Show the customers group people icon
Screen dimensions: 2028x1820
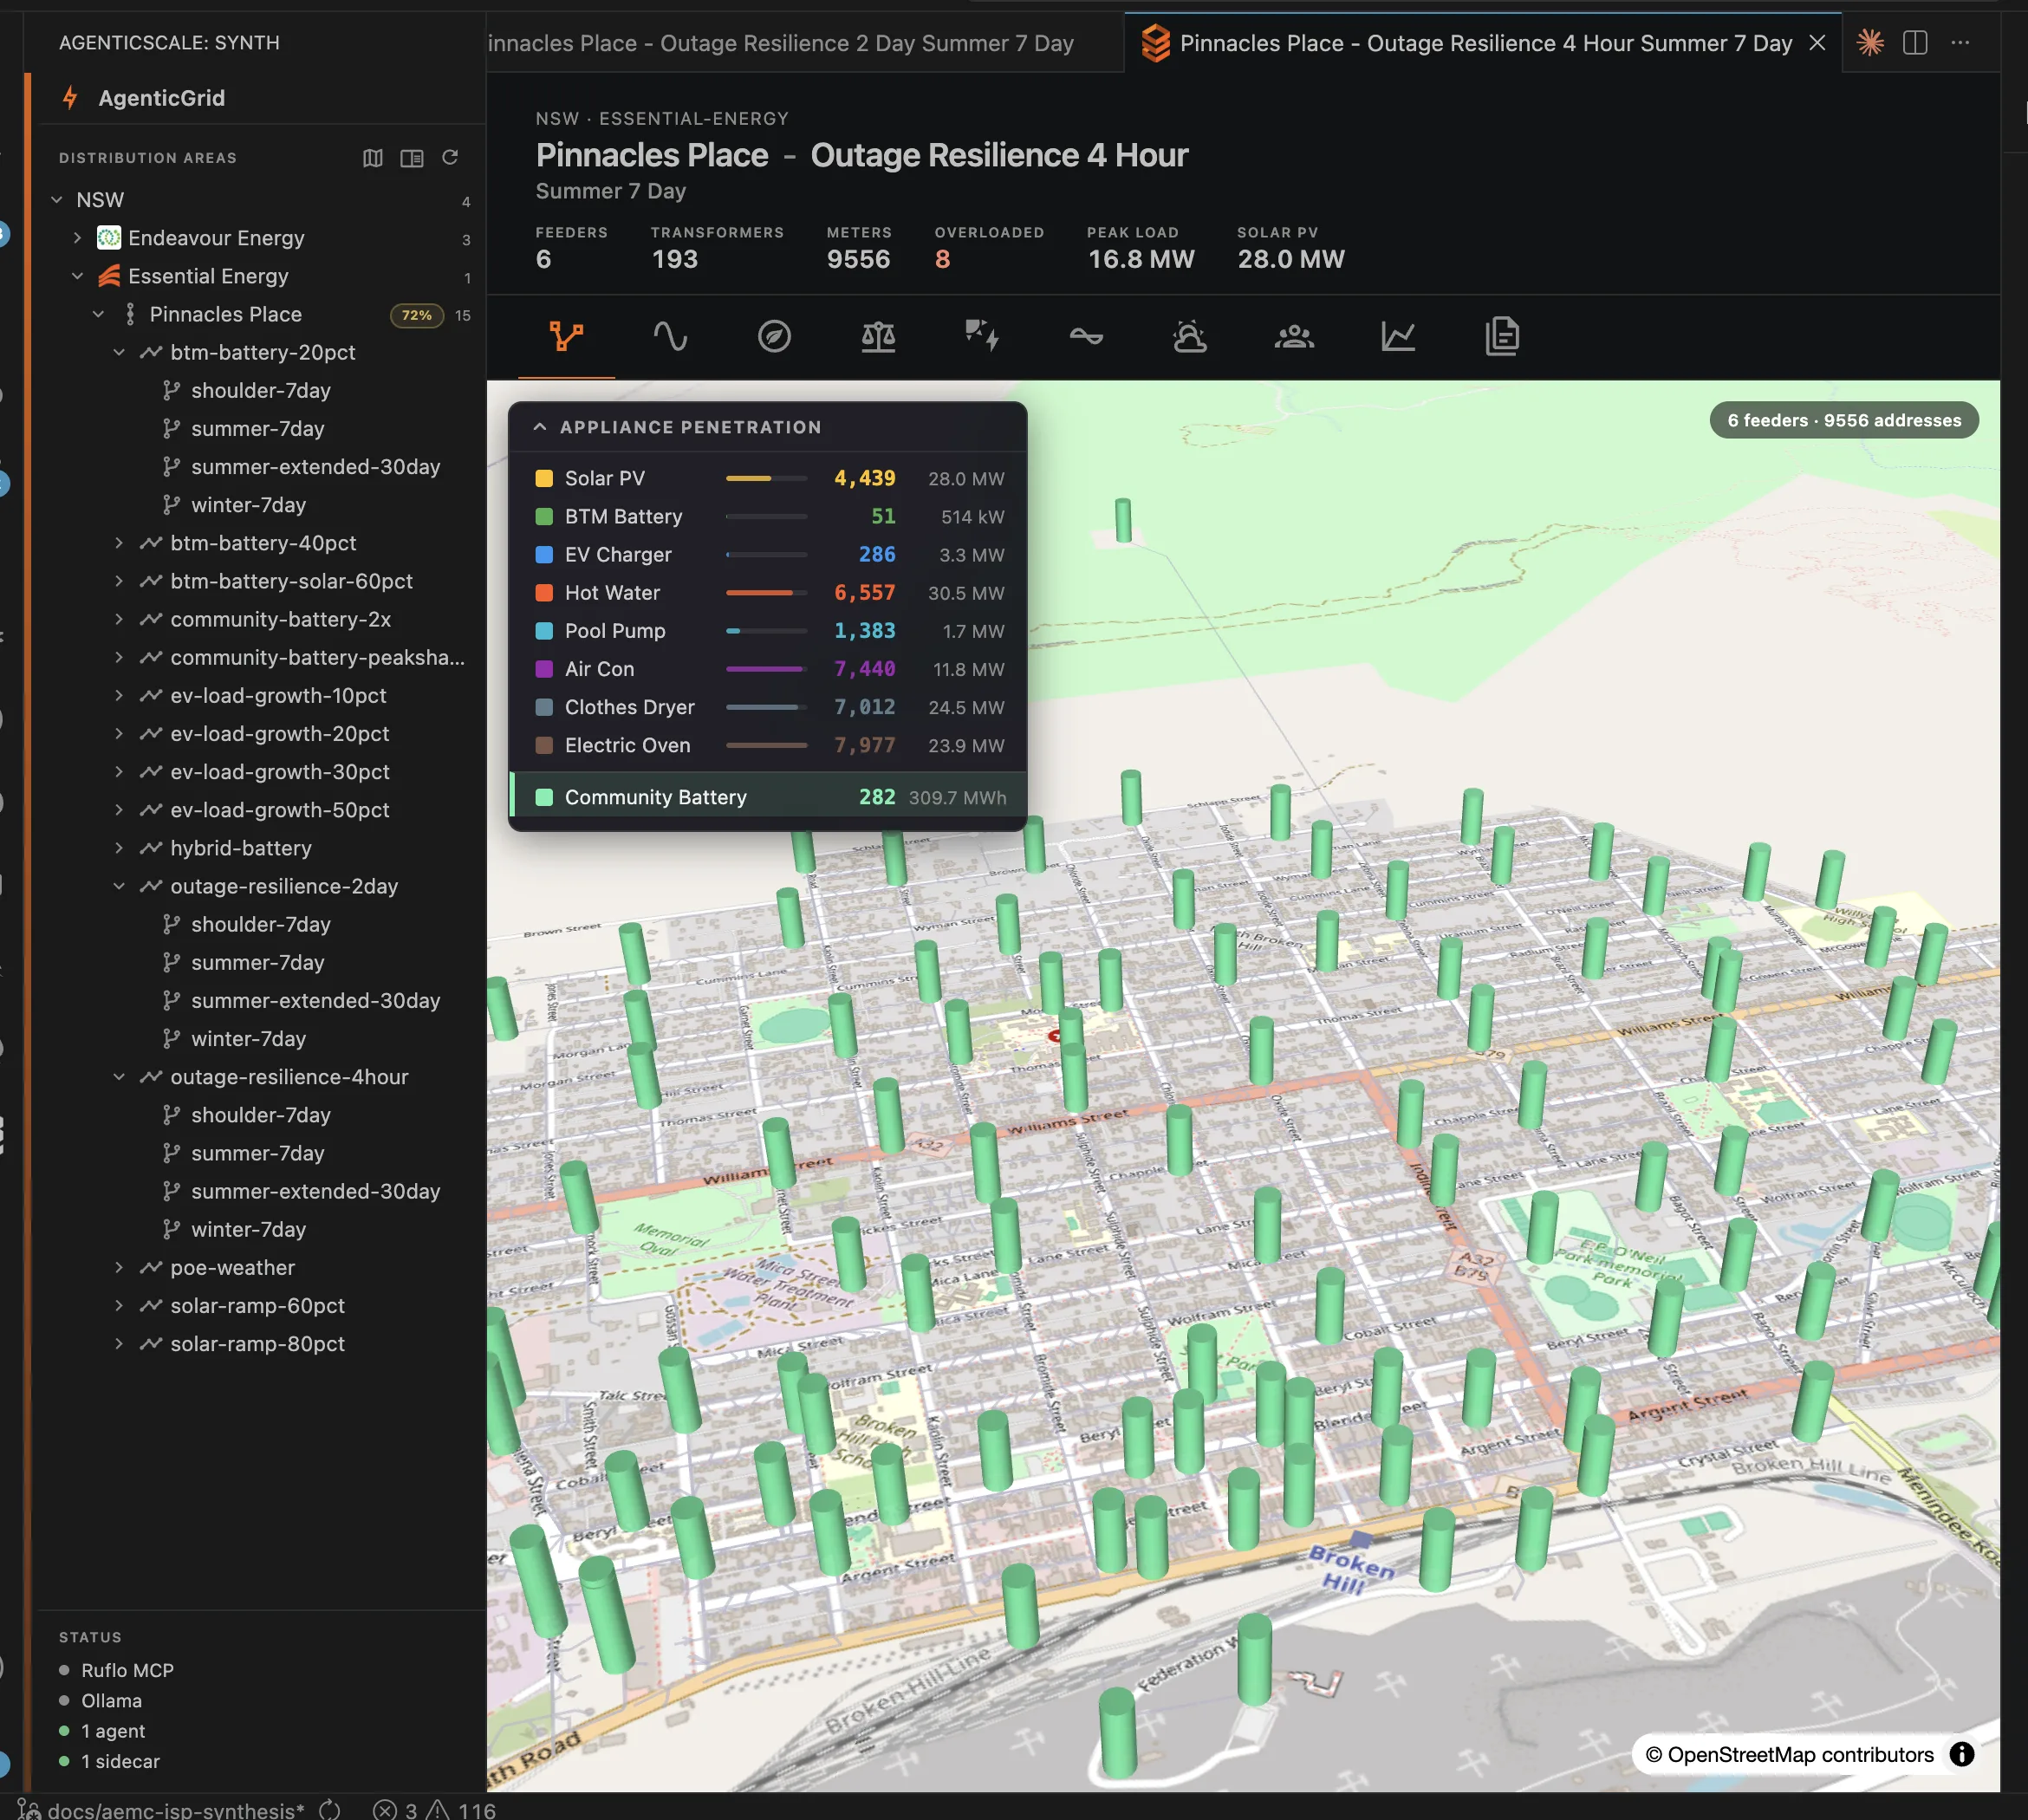[x=1294, y=336]
